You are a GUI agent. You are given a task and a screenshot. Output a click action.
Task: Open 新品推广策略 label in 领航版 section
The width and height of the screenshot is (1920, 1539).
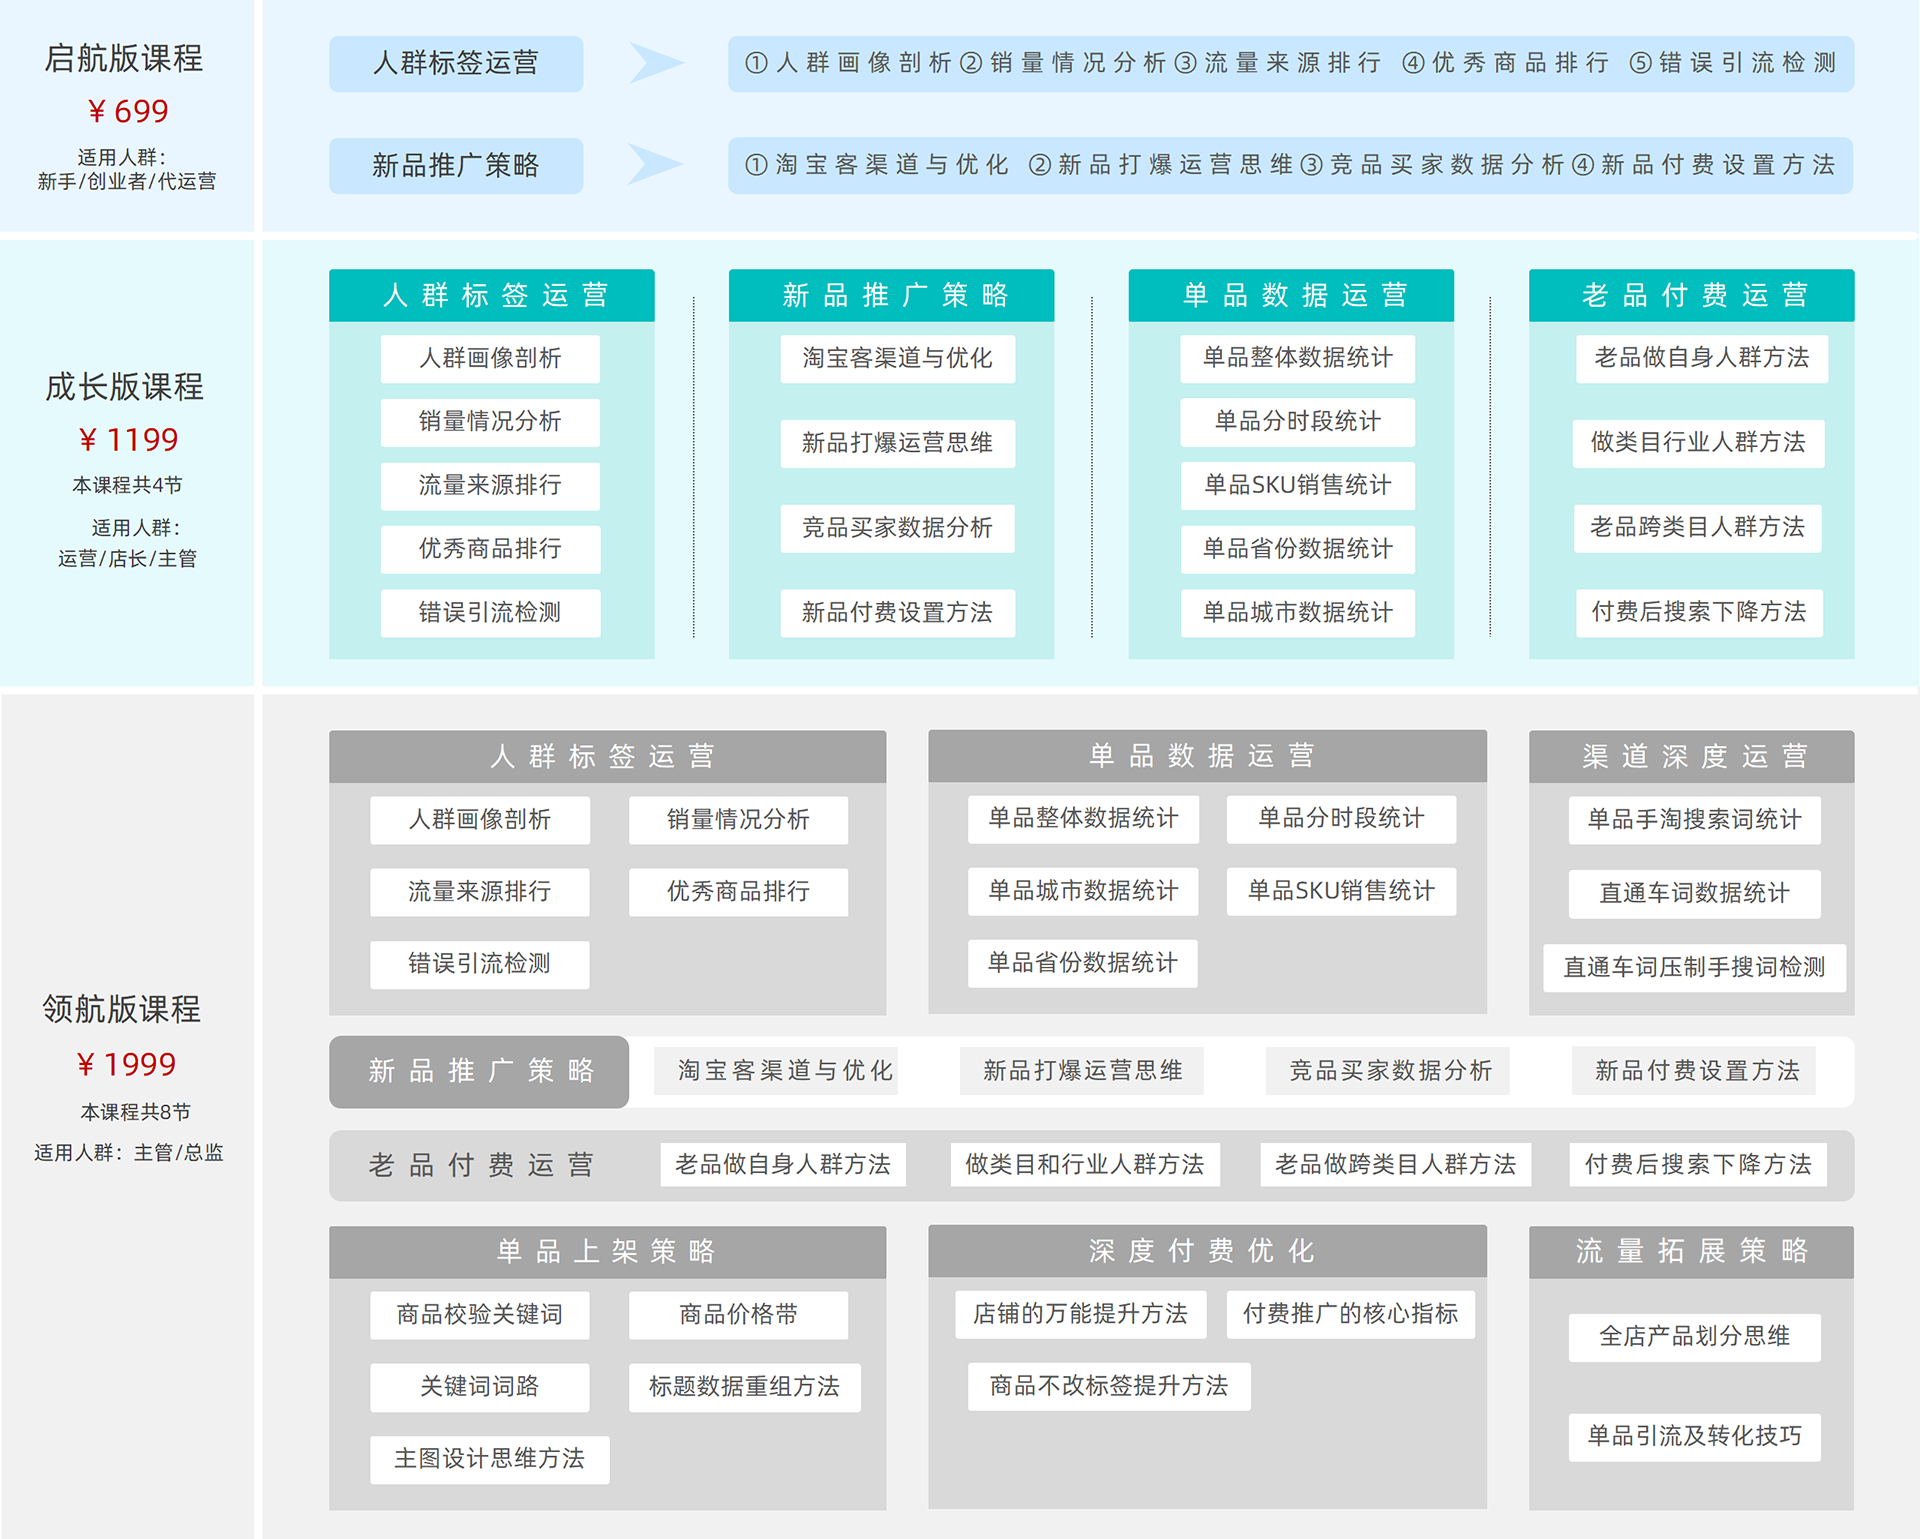479,1071
